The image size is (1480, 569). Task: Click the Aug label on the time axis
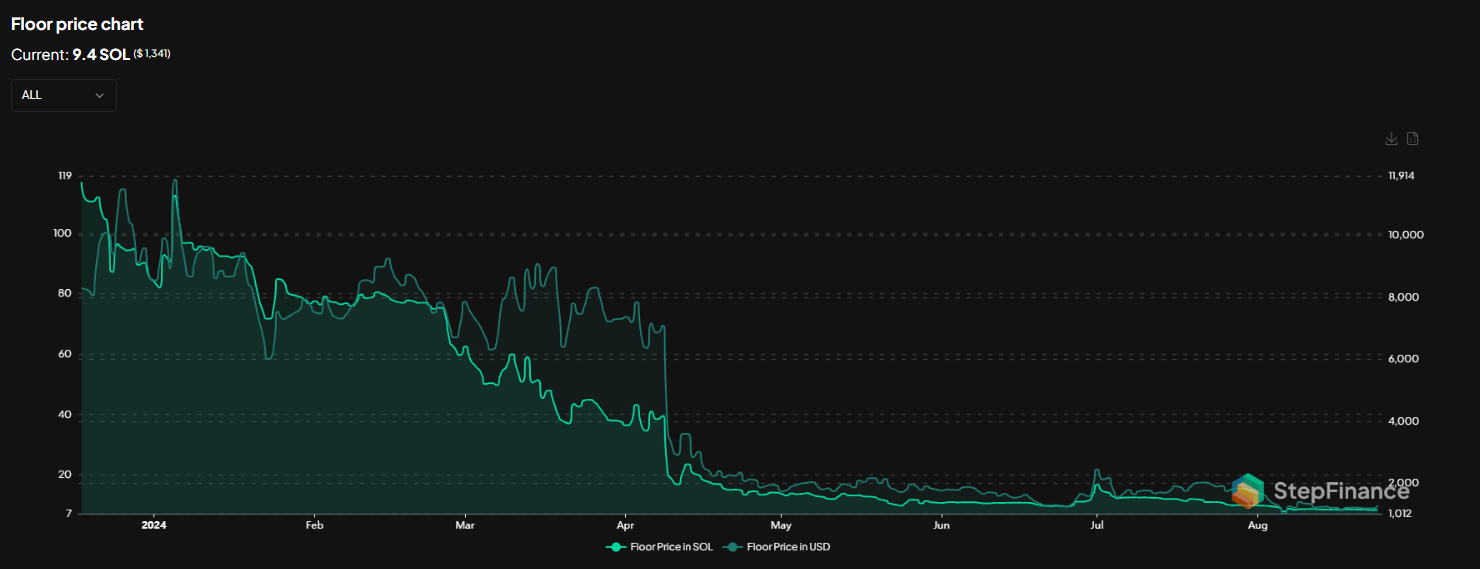tap(1258, 525)
